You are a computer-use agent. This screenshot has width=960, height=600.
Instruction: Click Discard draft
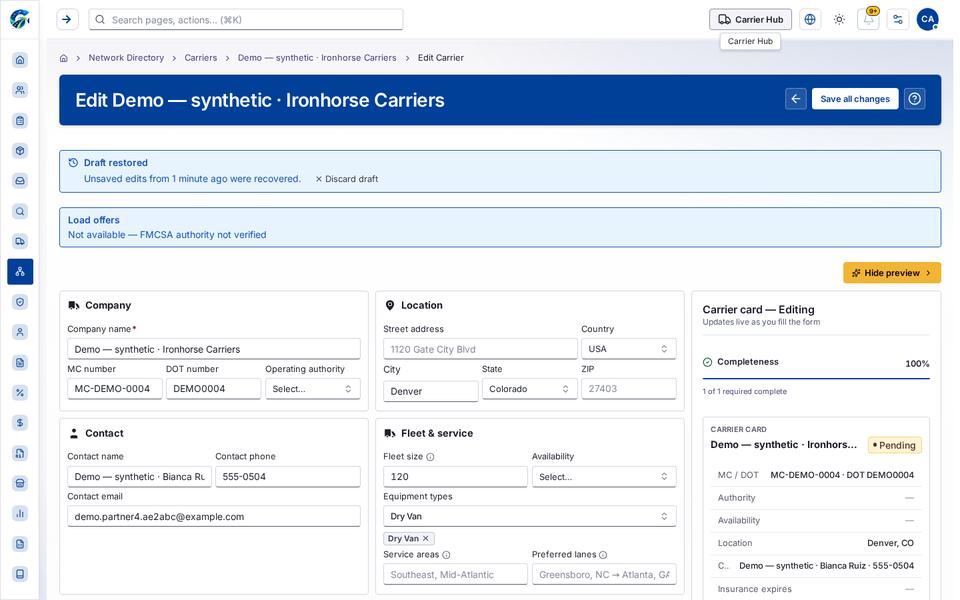347,179
